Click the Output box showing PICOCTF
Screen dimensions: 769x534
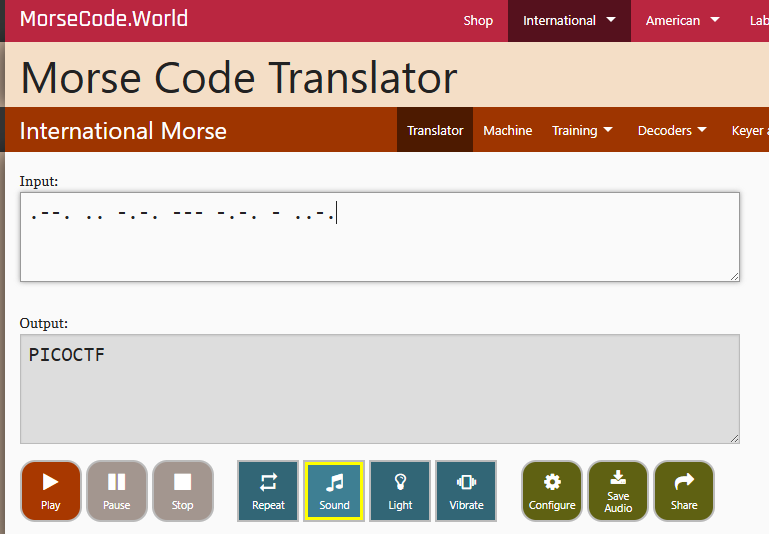point(380,388)
